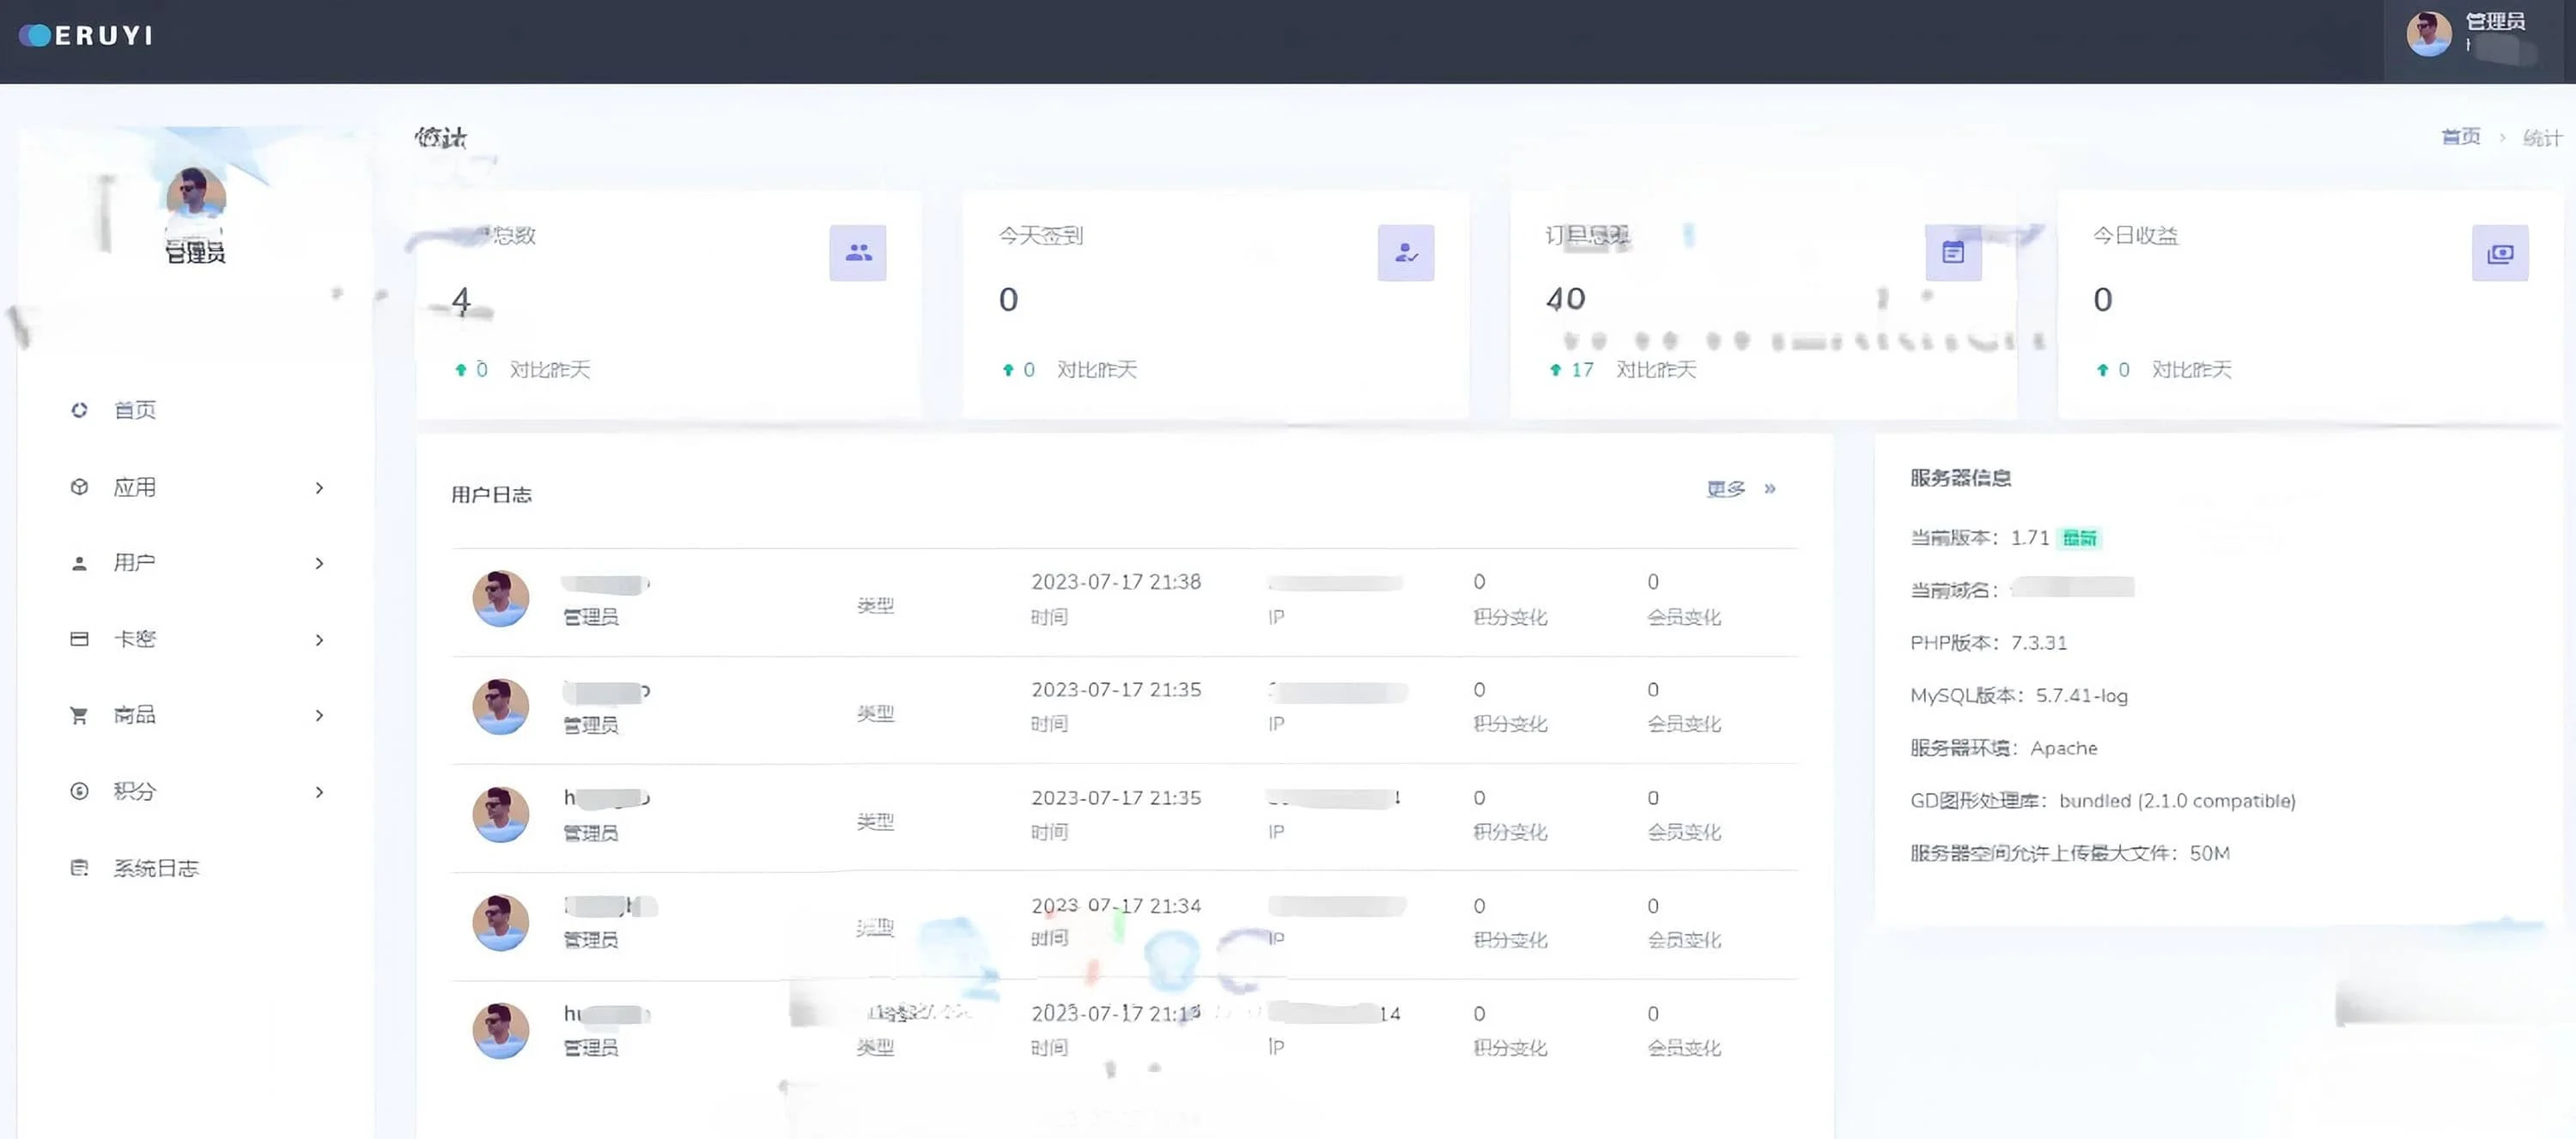Click the earnings icon on 今日收益 card

[x=2500, y=253]
